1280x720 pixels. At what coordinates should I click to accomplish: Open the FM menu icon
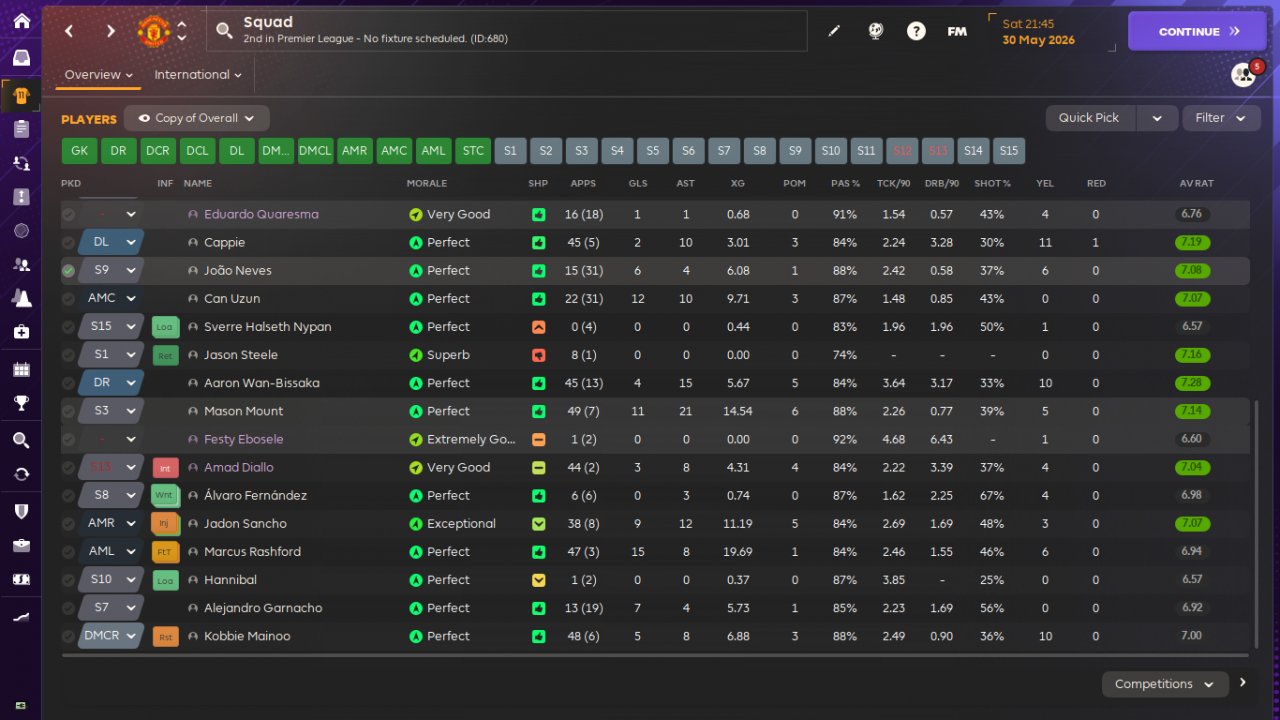957,31
